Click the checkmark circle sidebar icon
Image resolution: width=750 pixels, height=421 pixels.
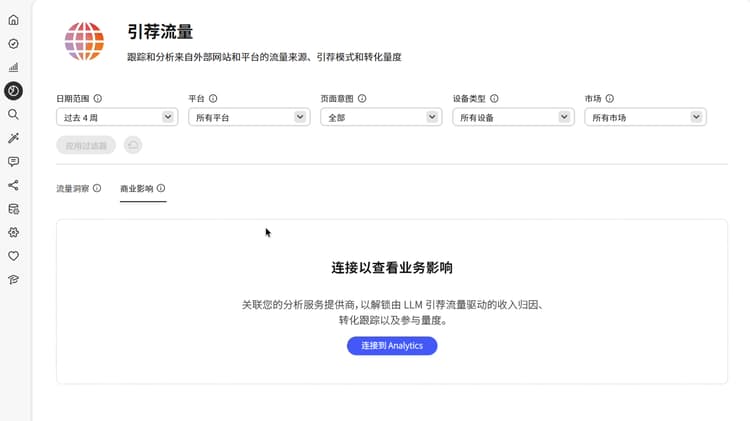coord(13,44)
